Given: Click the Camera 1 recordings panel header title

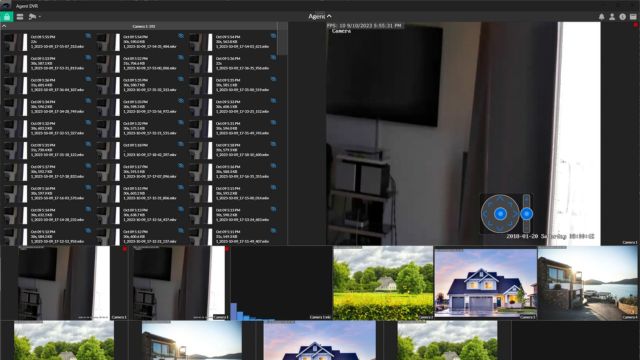Looking at the screenshot, I should click(x=144, y=26).
